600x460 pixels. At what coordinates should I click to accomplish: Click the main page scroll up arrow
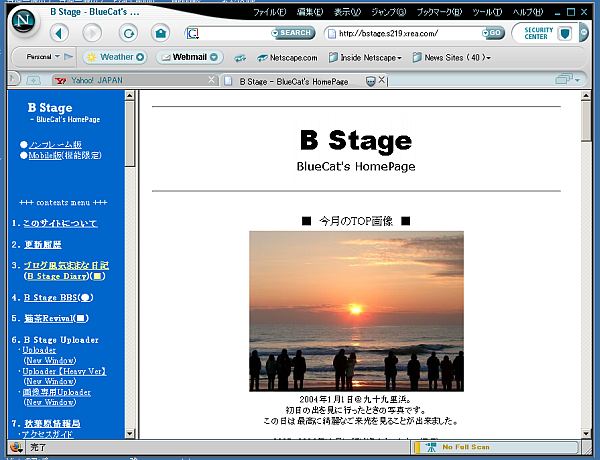tap(586, 96)
